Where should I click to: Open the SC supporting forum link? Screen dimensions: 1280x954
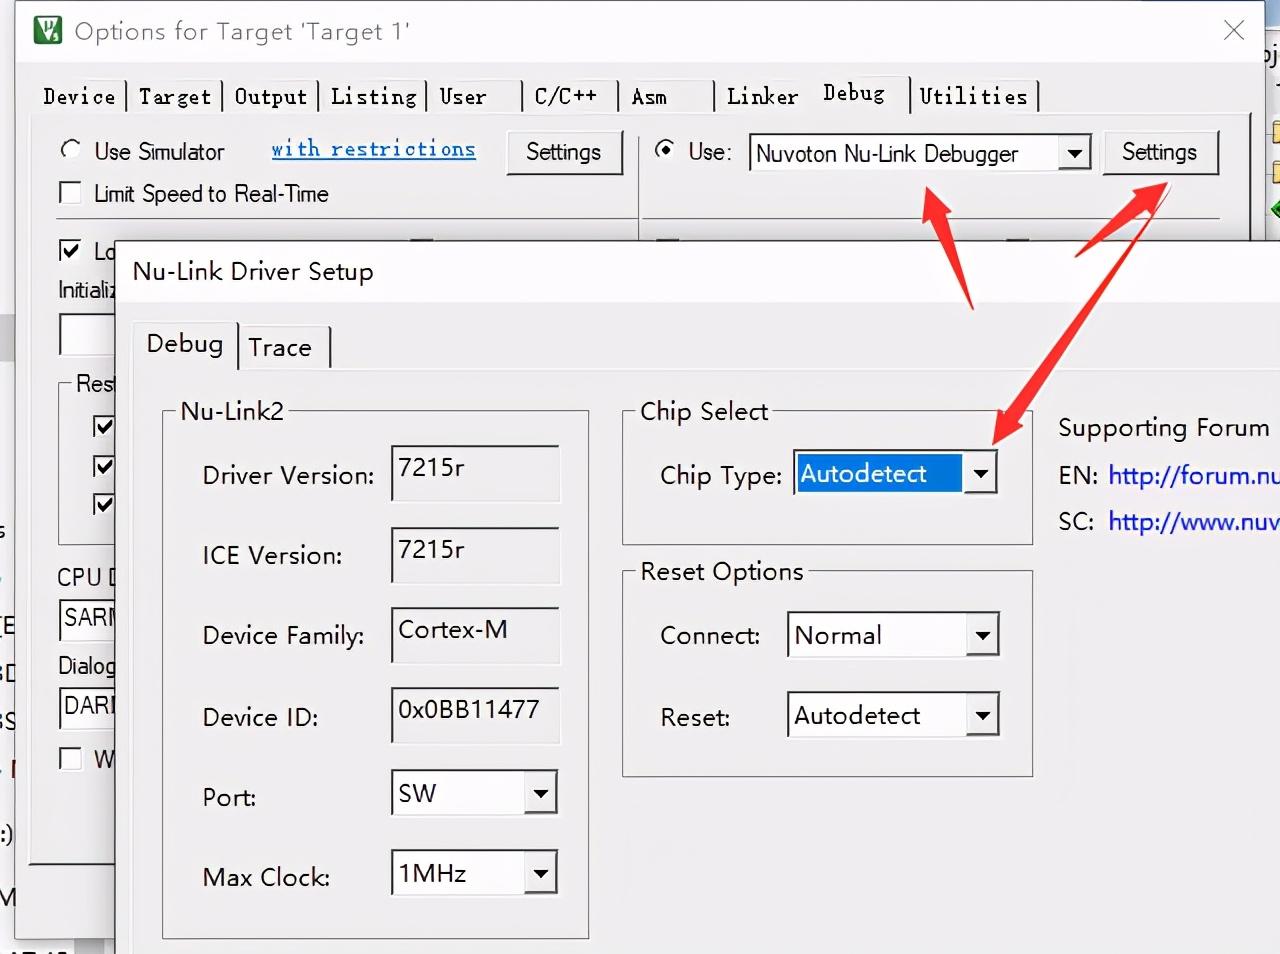1194,521
